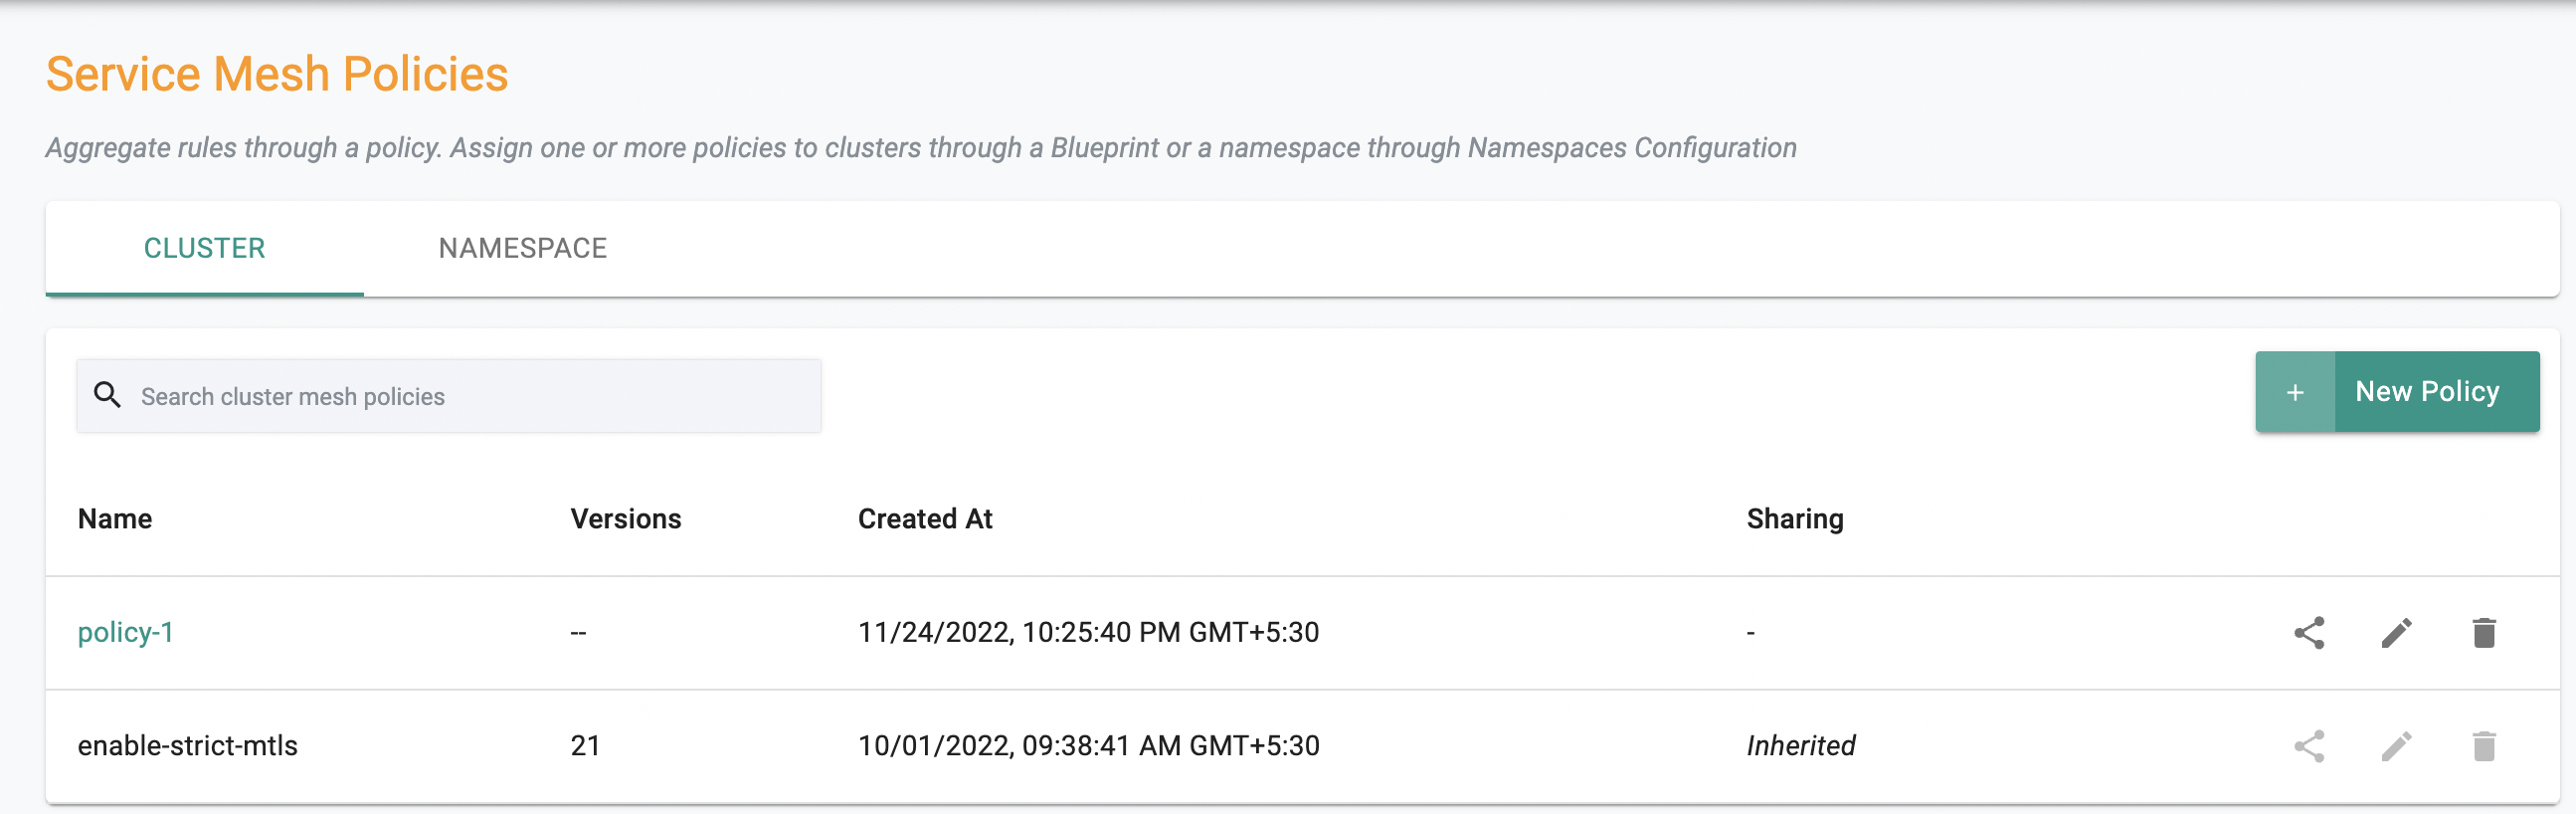Viewport: 2576px width, 814px height.
Task: Click trash icon for enable-strict-mtls
Action: click(2484, 746)
